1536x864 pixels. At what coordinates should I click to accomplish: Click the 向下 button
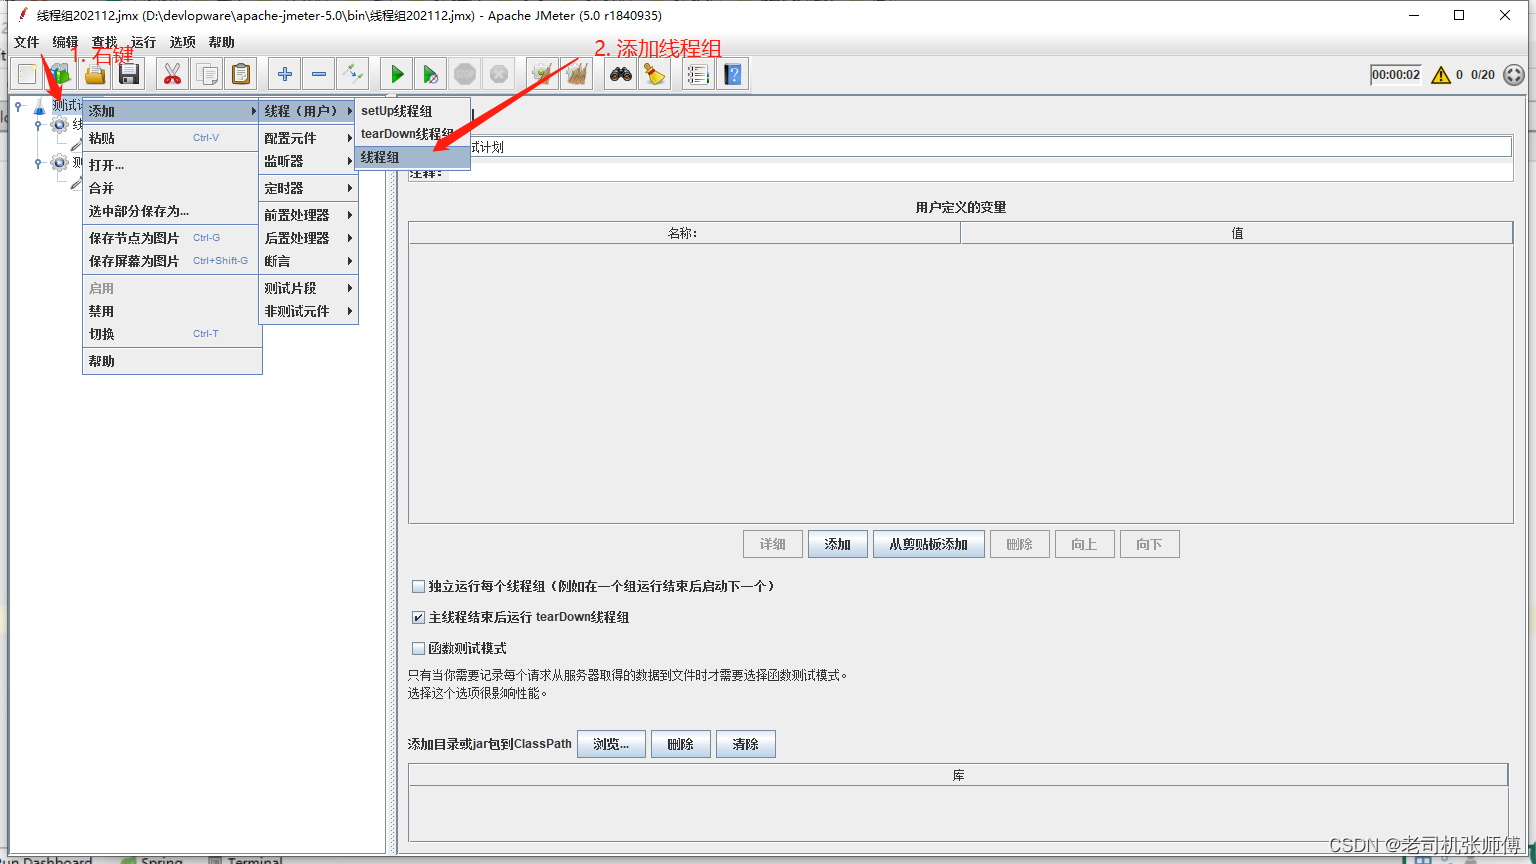click(1150, 544)
